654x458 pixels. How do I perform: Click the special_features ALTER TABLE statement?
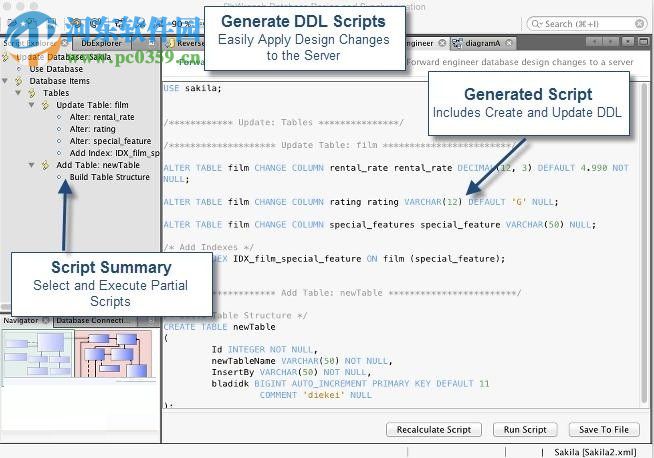380,224
